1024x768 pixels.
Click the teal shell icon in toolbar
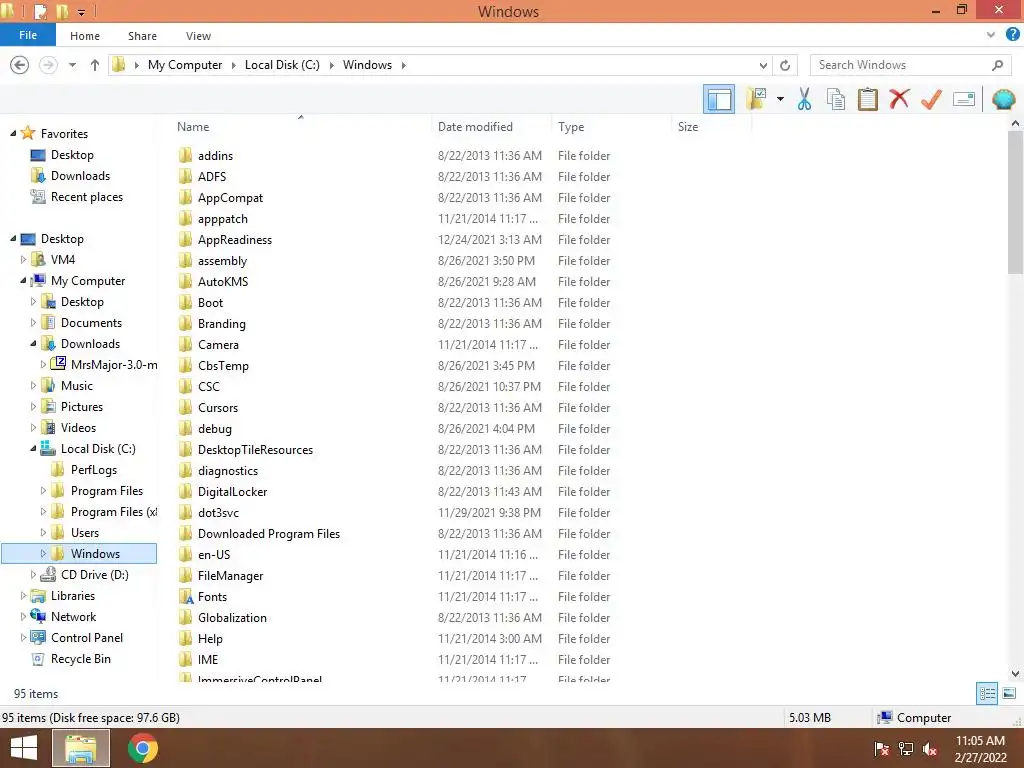click(1003, 99)
